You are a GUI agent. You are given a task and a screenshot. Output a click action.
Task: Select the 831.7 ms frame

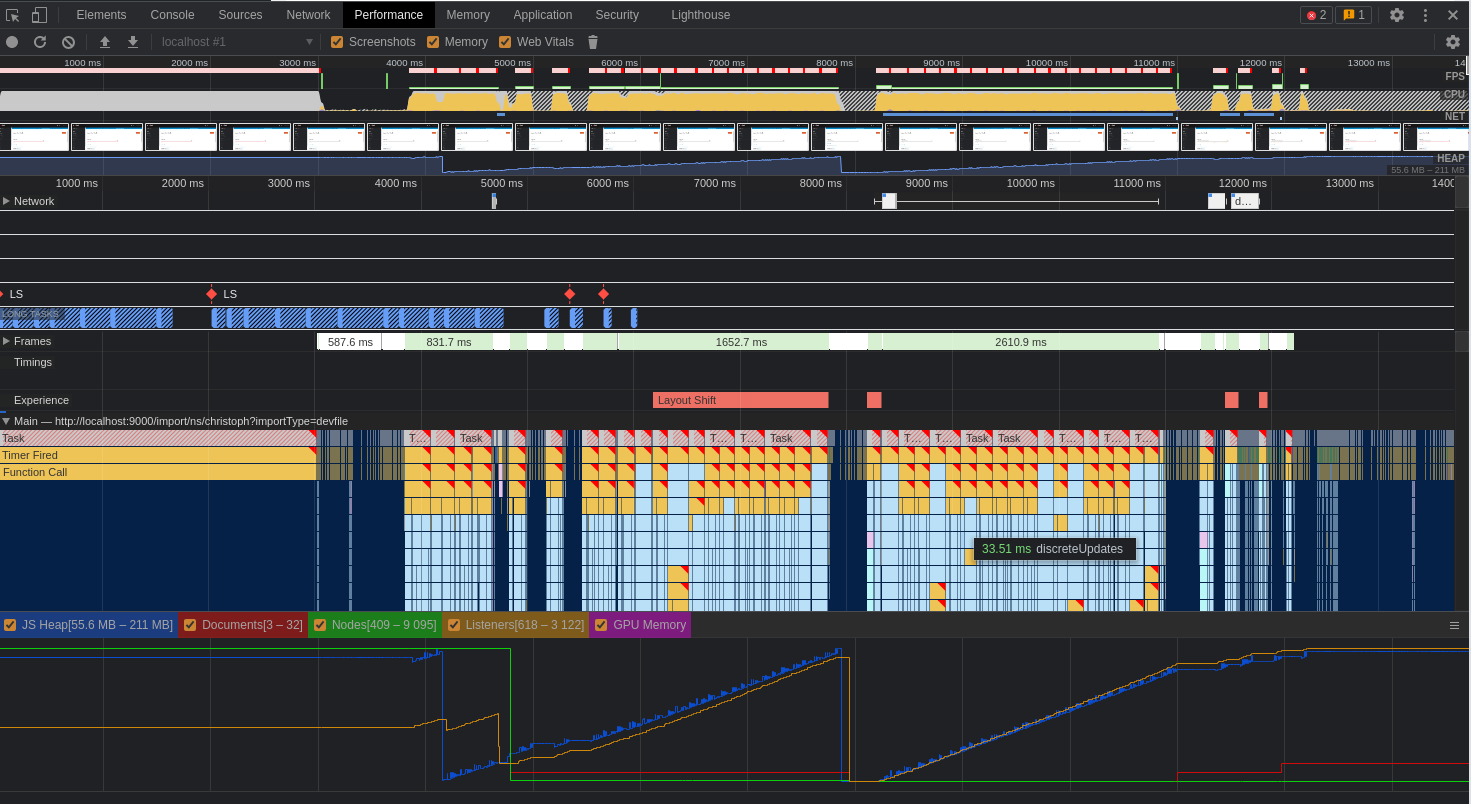[x=449, y=342]
